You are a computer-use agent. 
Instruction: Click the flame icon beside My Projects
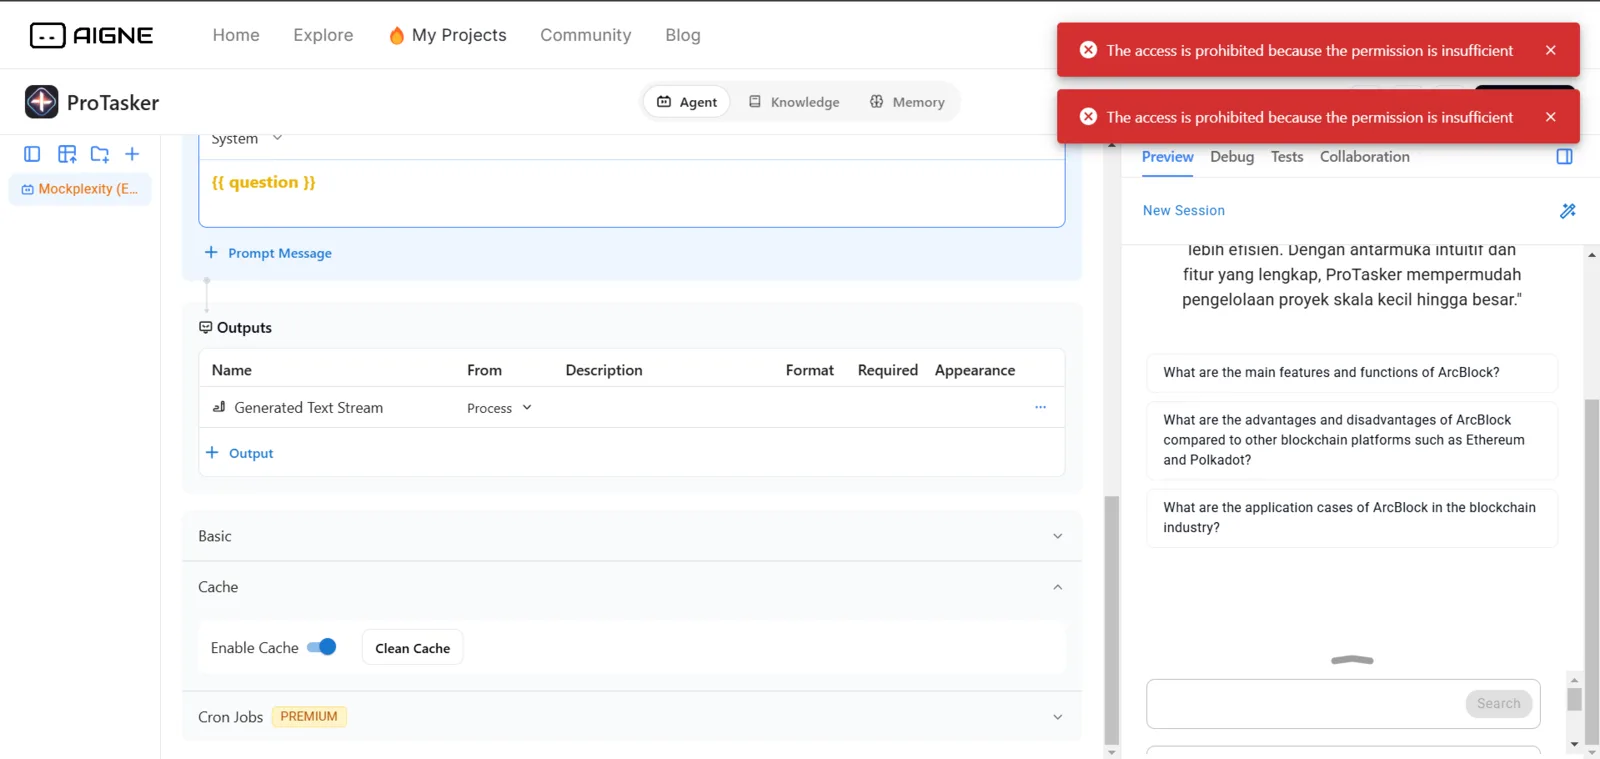[397, 35]
